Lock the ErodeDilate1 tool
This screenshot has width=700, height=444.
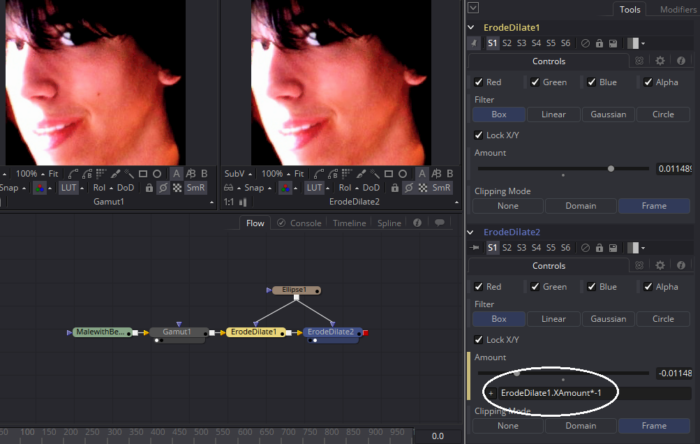599,43
